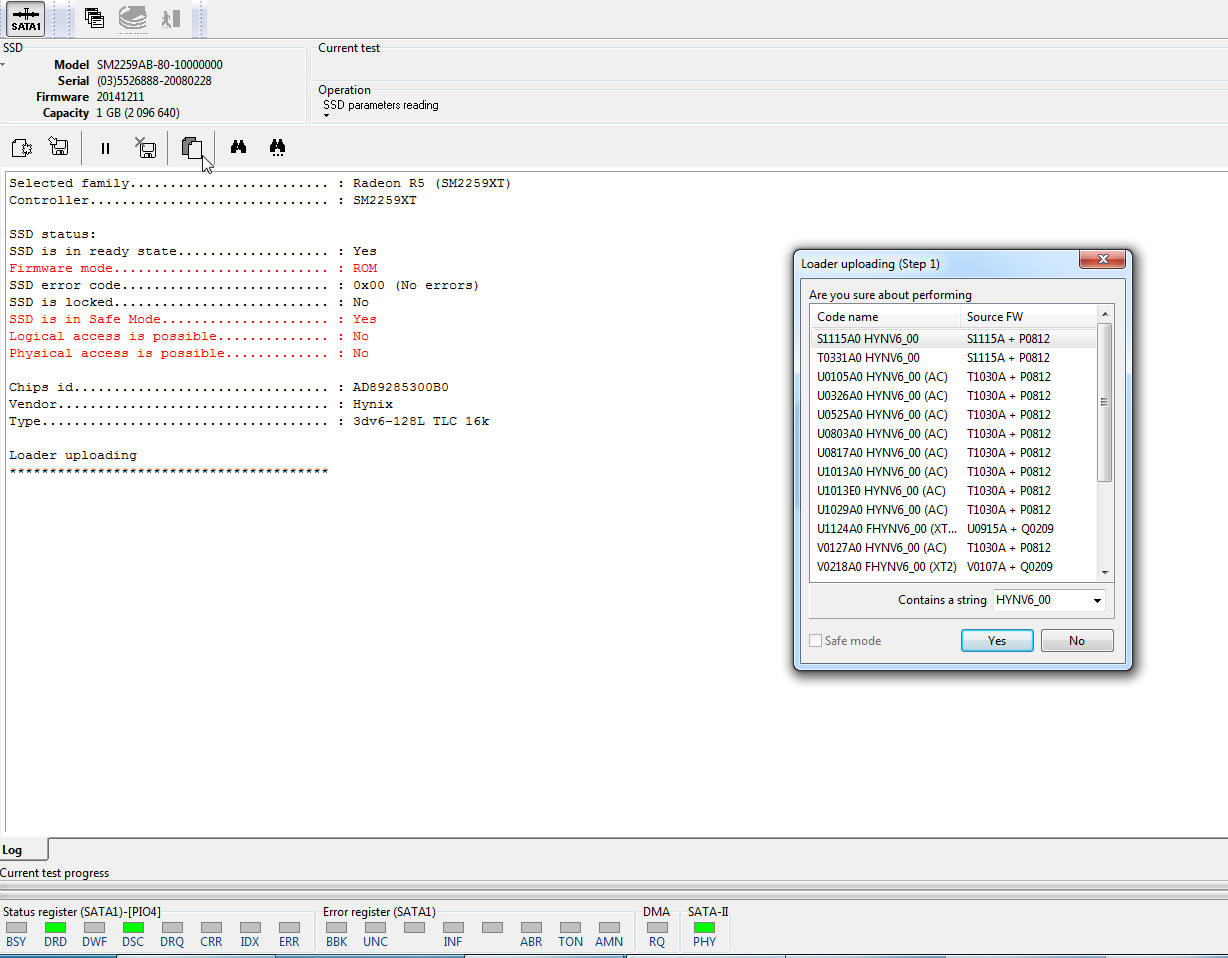Click the copy pages toolbar icon
This screenshot has height=958, width=1228.
[192, 148]
